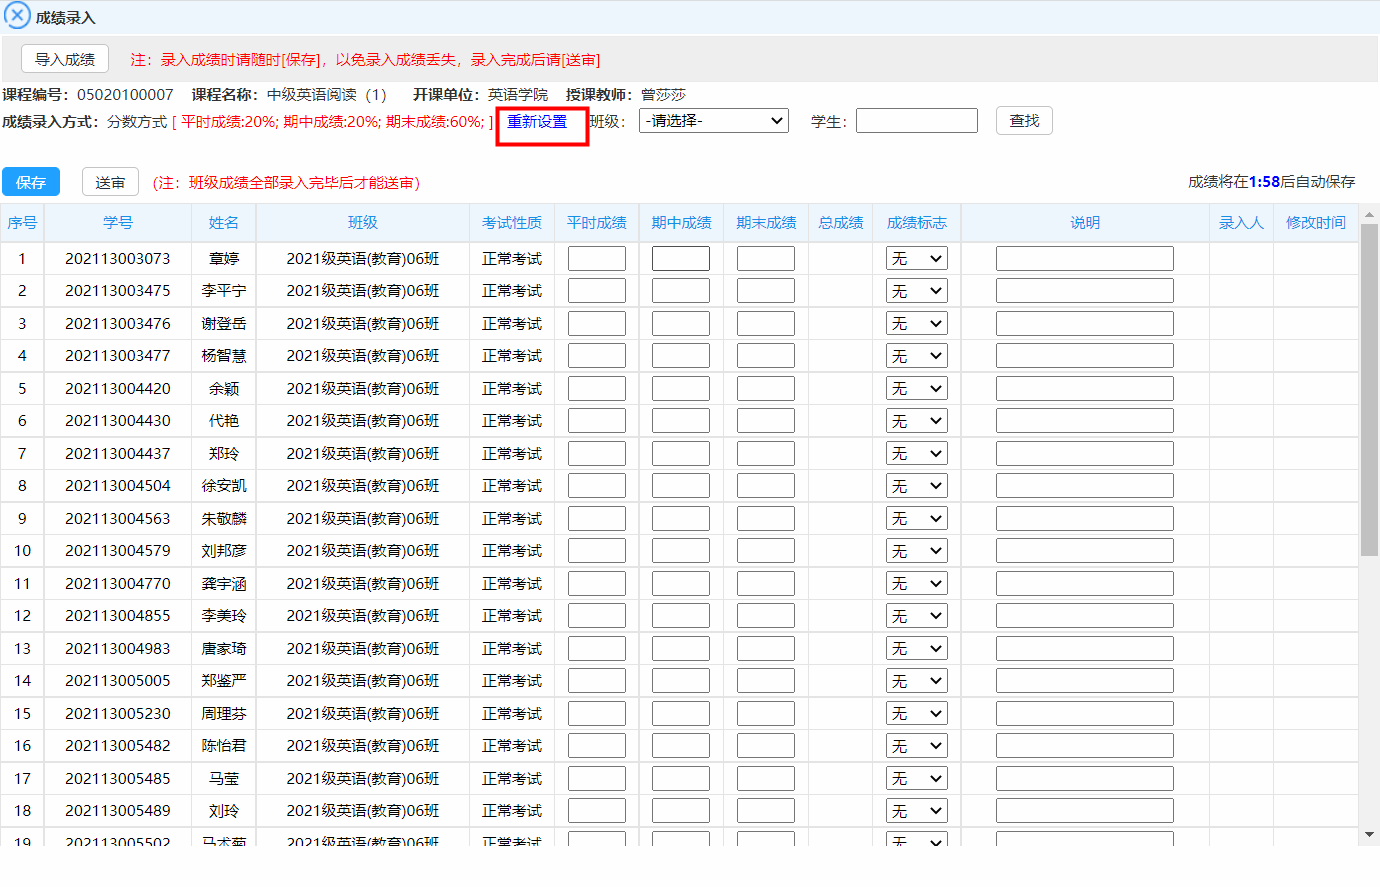The width and height of the screenshot is (1380, 887).
Task: Click the 重新设置 link
Action: click(x=537, y=122)
